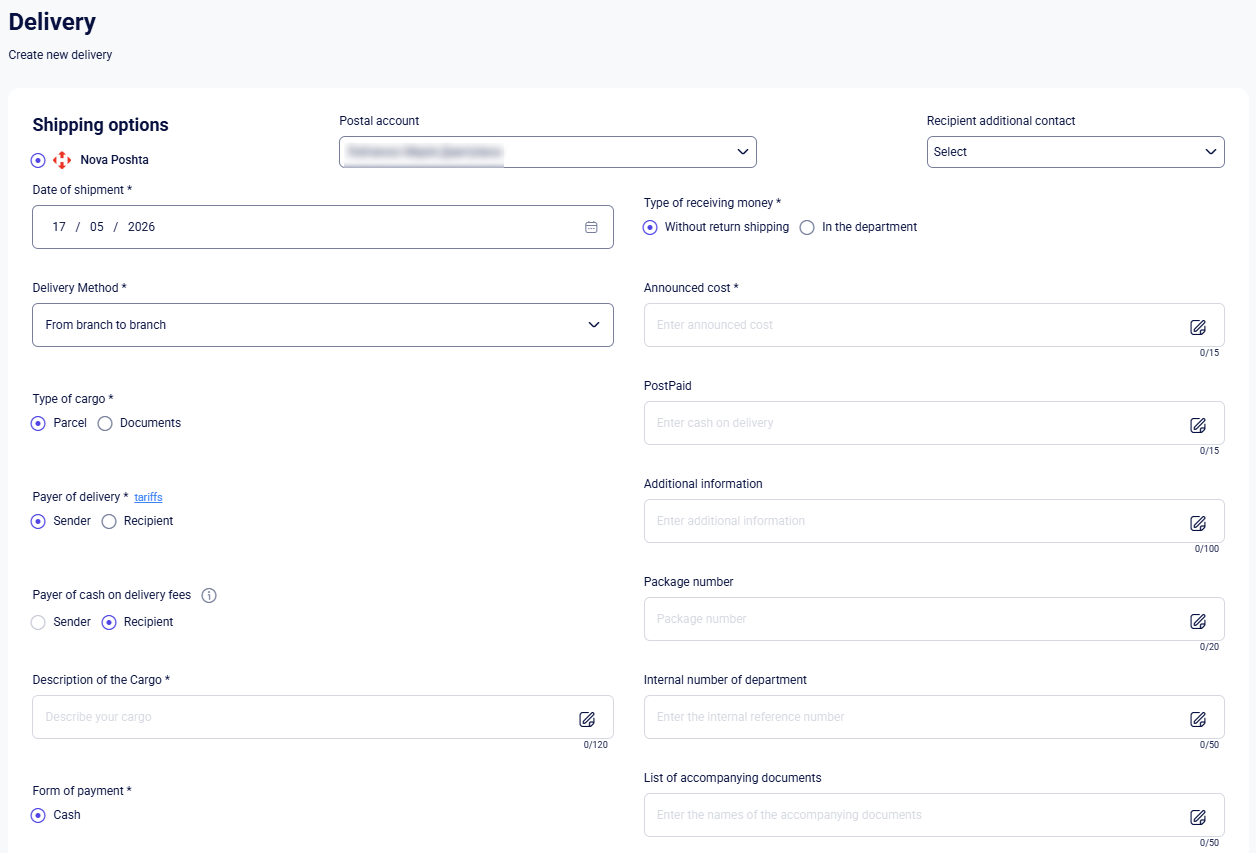
Task: Click the Type of receiving money label
Action: click(712, 203)
